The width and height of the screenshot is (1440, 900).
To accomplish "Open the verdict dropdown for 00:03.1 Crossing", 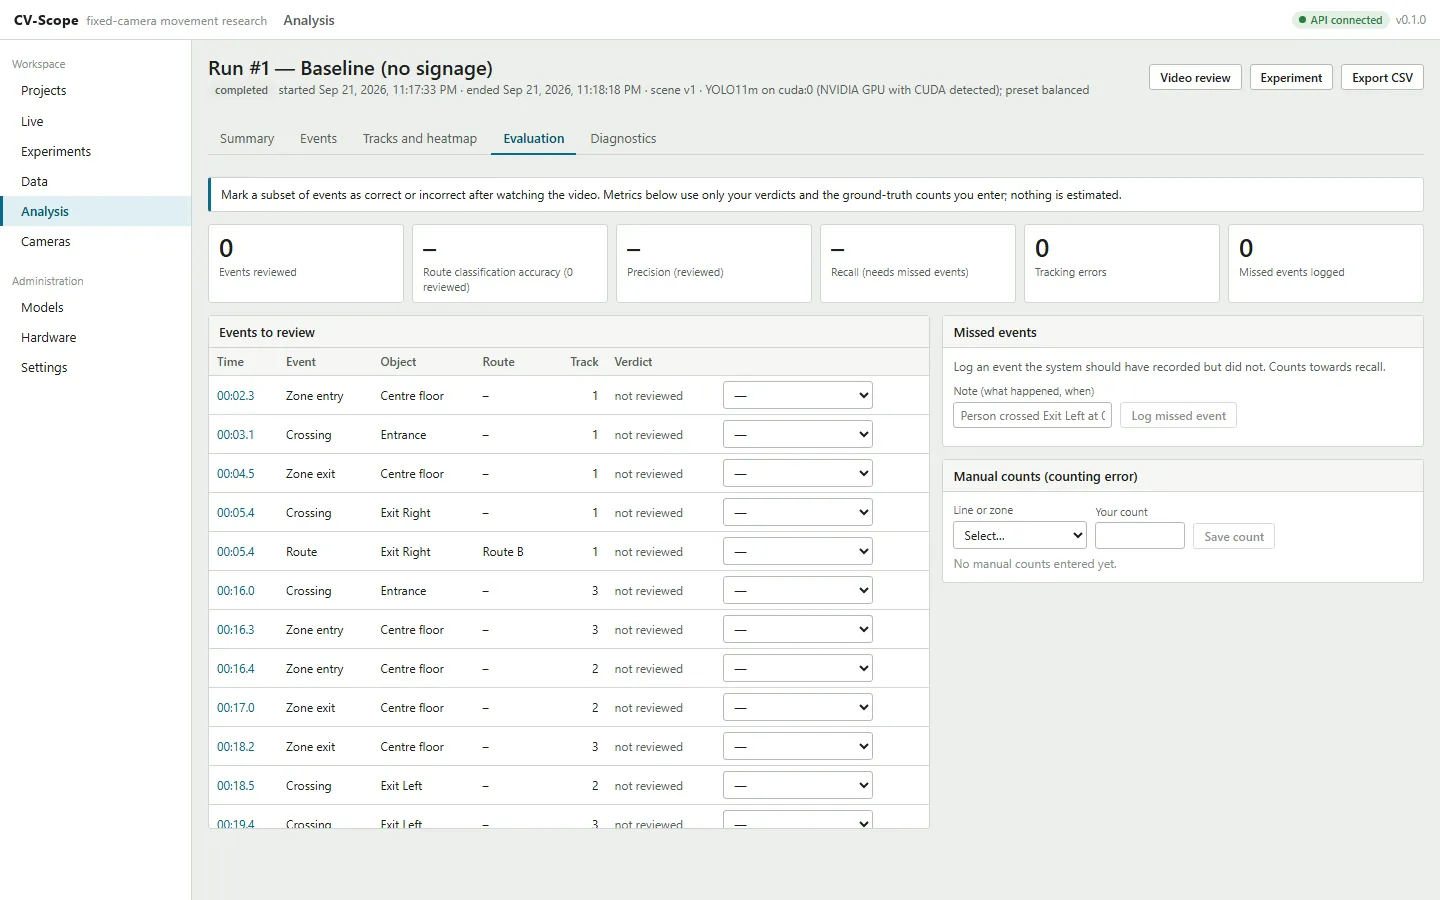I will pos(798,434).
